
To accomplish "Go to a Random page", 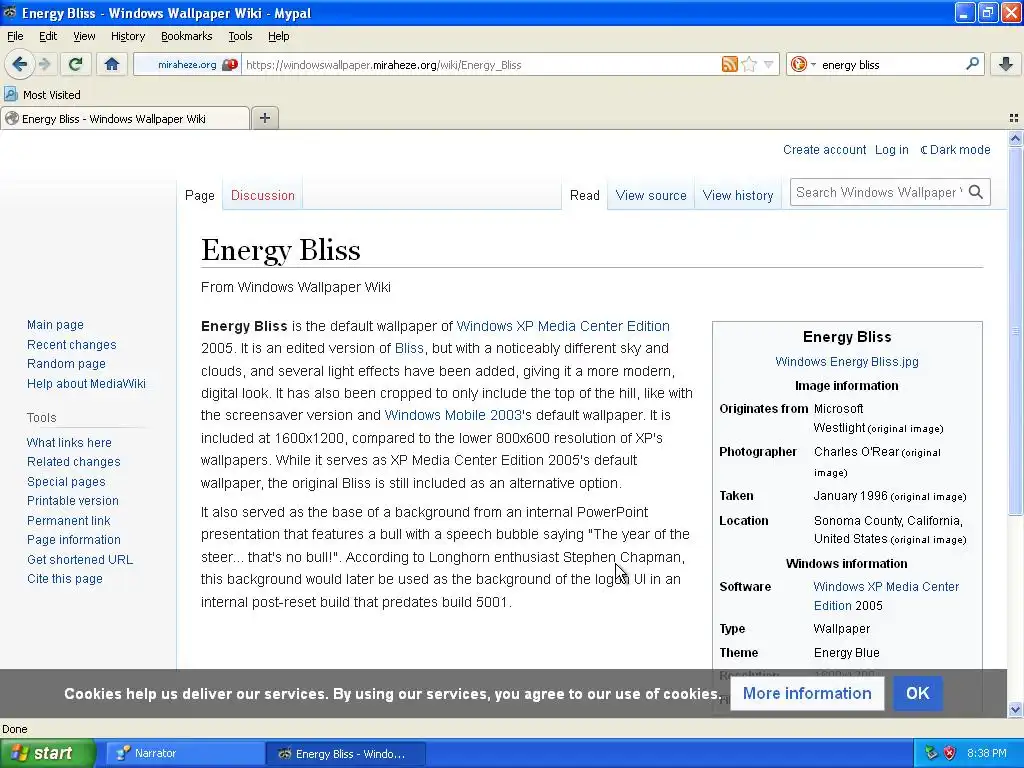I will point(66,364).
